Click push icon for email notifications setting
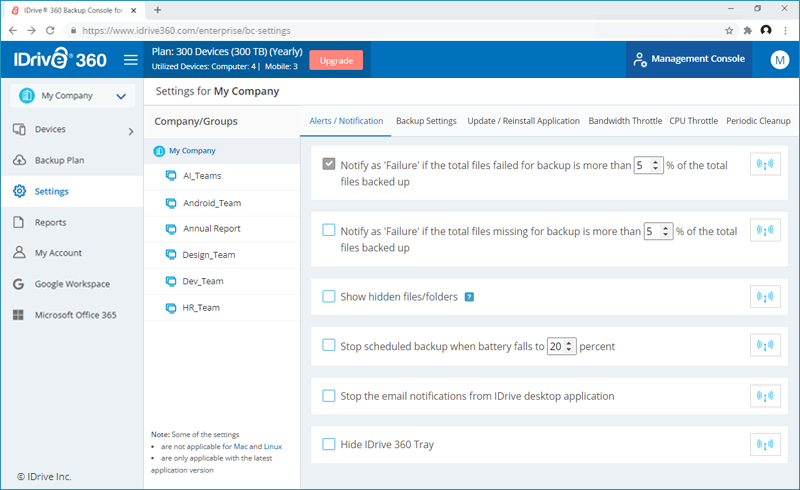 click(765, 396)
